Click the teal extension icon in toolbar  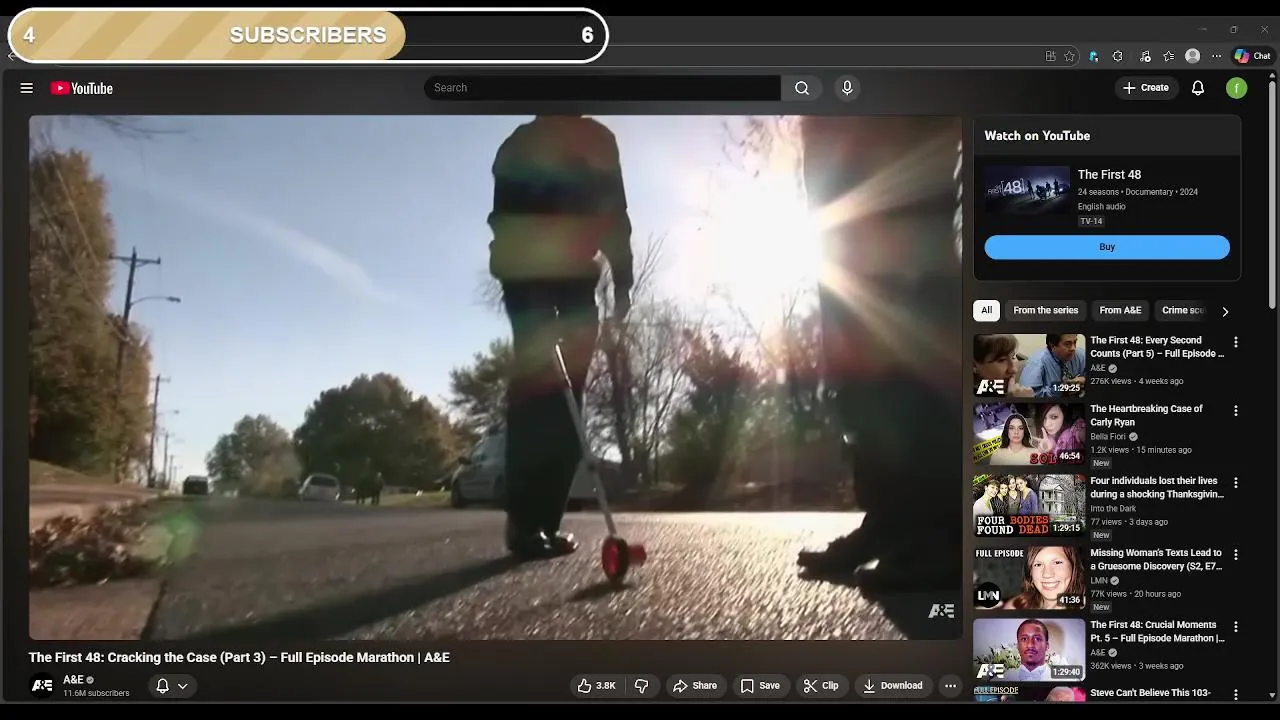click(x=1093, y=56)
